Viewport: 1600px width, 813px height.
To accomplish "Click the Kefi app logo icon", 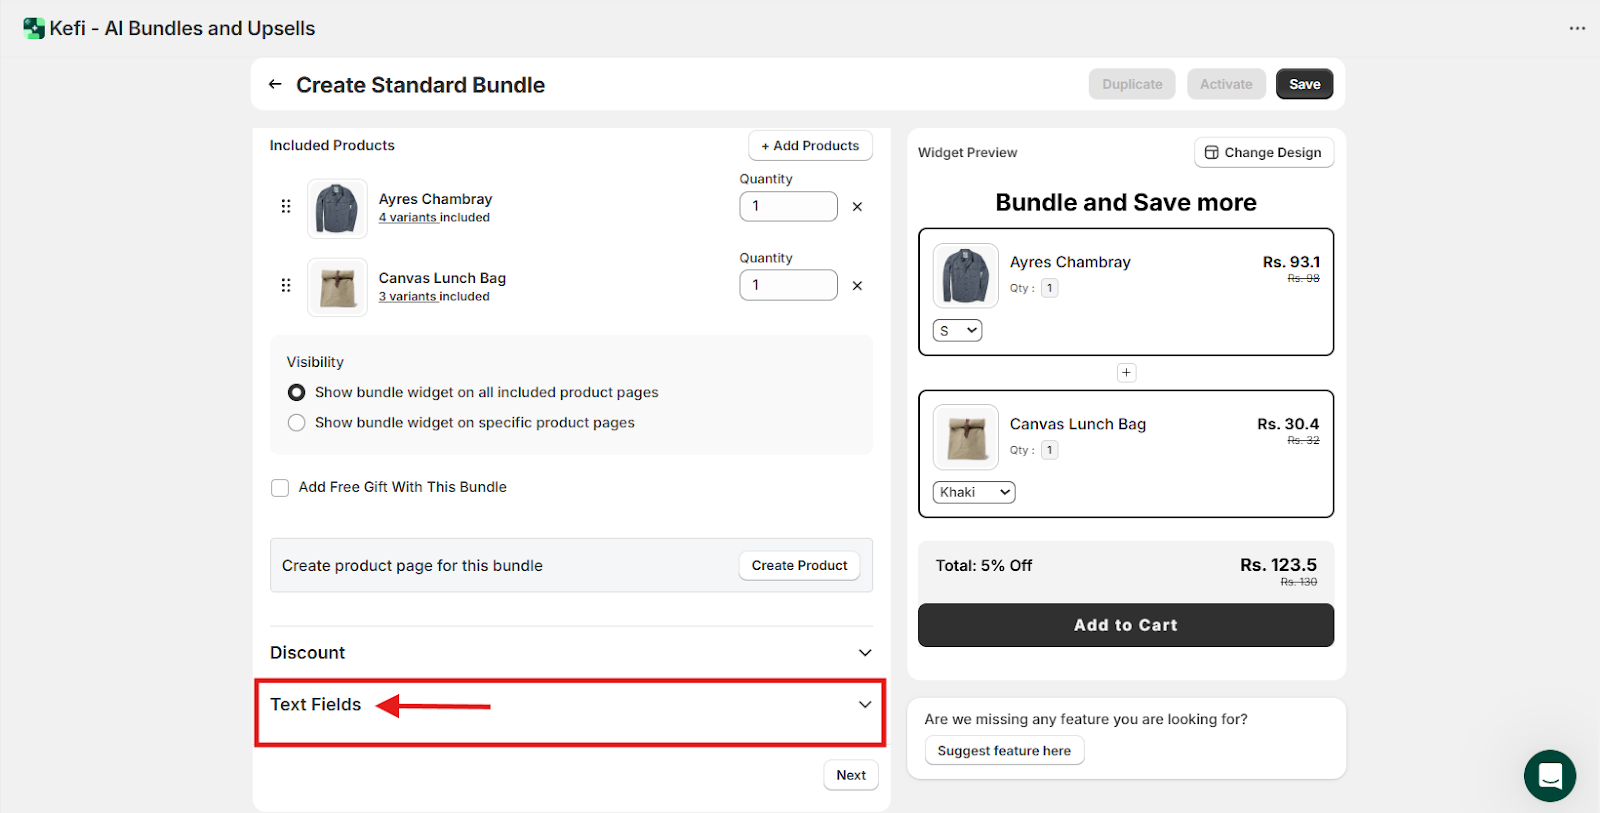I will (34, 28).
